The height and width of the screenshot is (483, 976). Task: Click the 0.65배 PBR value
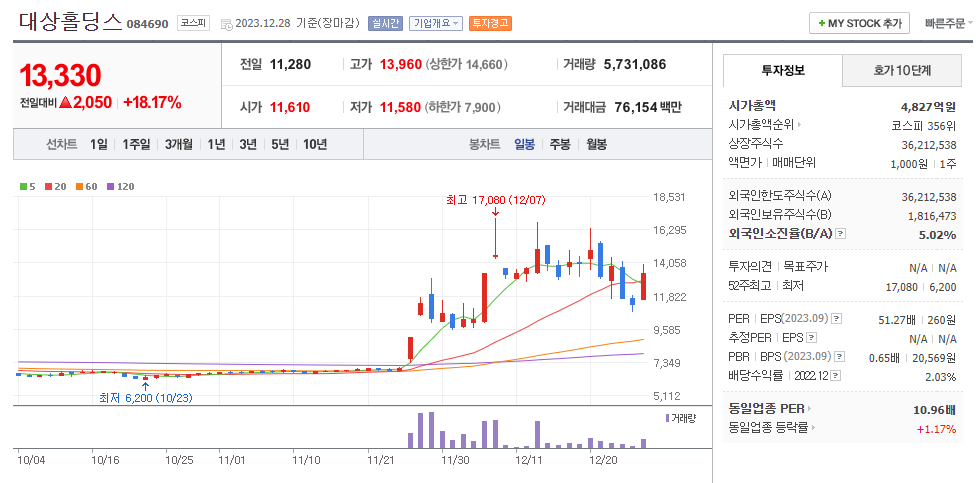click(884, 358)
